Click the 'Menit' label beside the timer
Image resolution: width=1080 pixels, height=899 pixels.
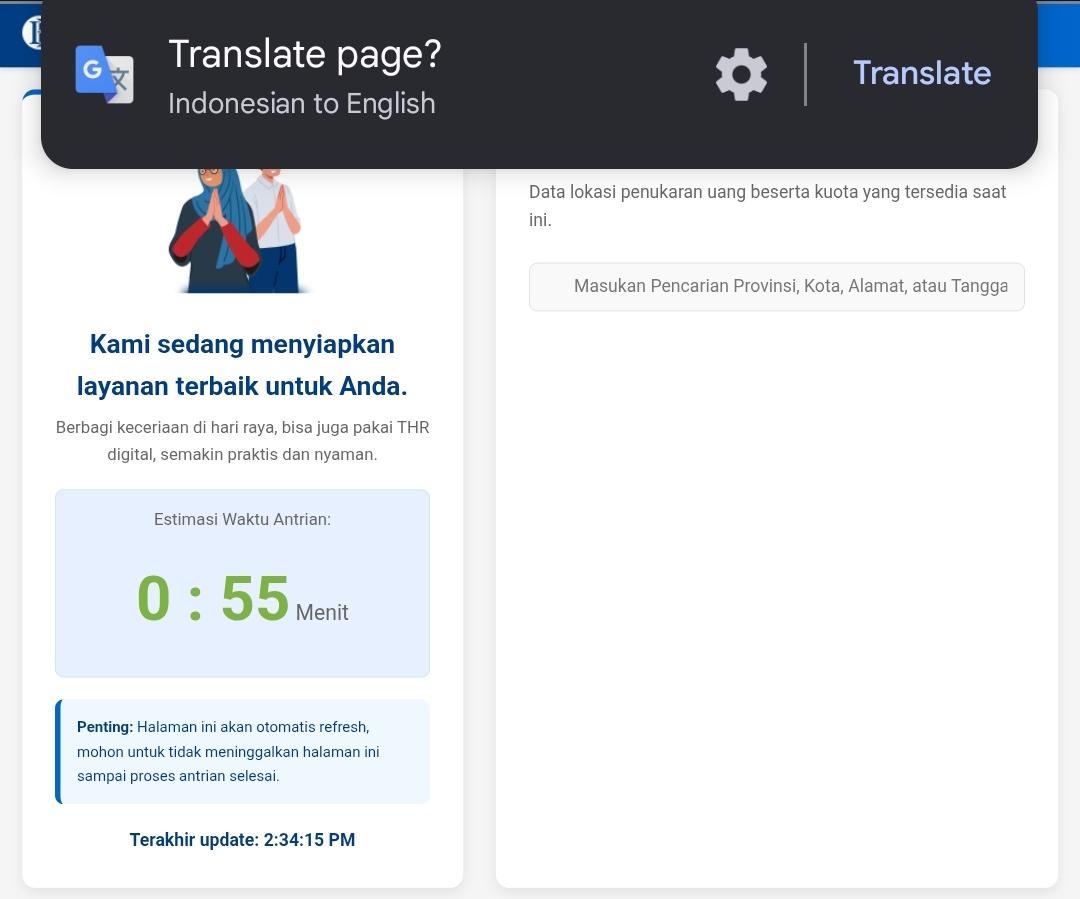click(321, 612)
